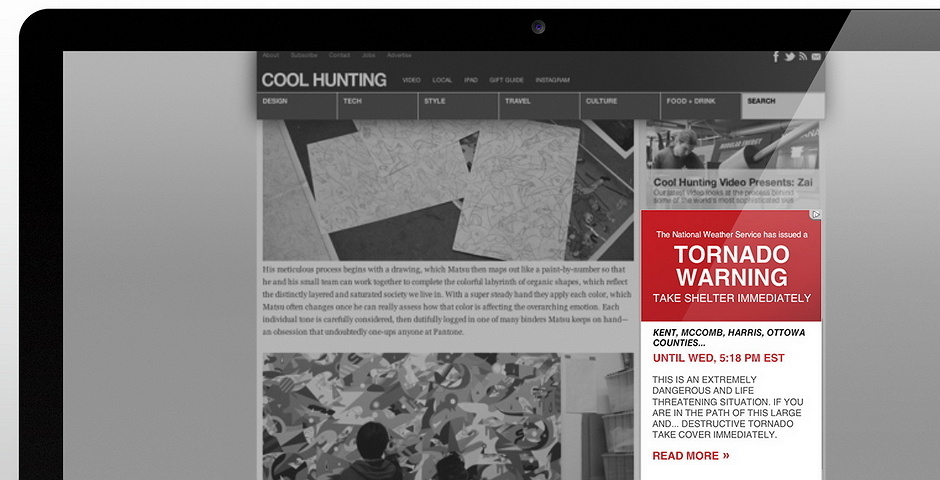Screen dimensions: 940x480
Task: Open the Cool Hunting Facebook page icon
Action: click(x=776, y=56)
